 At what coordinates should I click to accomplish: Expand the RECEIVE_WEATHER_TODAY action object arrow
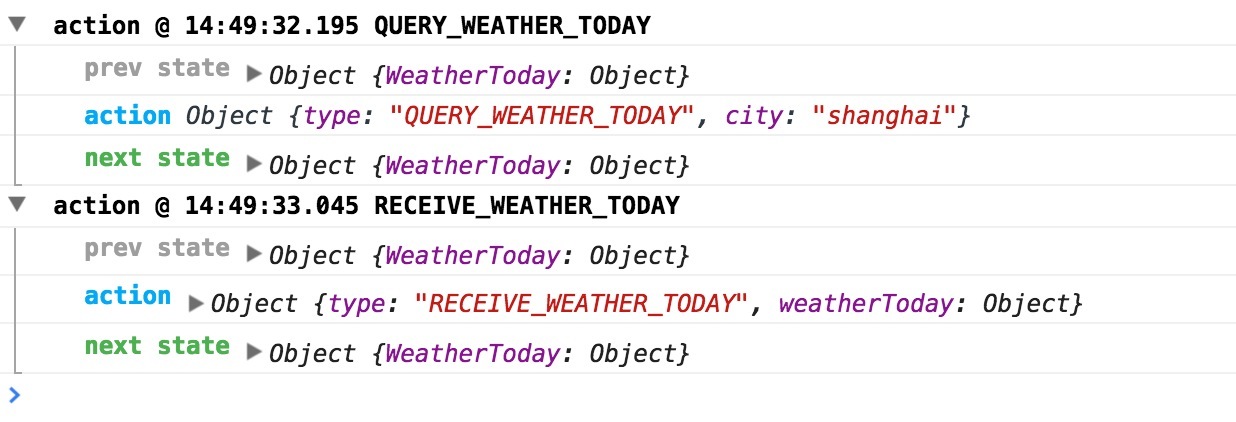(196, 301)
